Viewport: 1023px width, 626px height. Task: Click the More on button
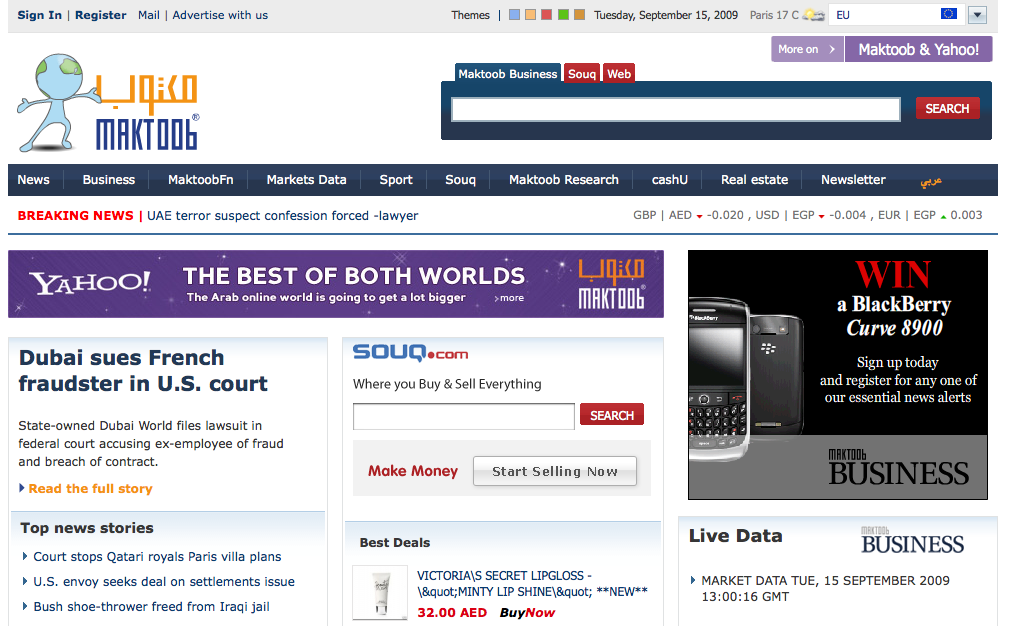(x=807, y=49)
